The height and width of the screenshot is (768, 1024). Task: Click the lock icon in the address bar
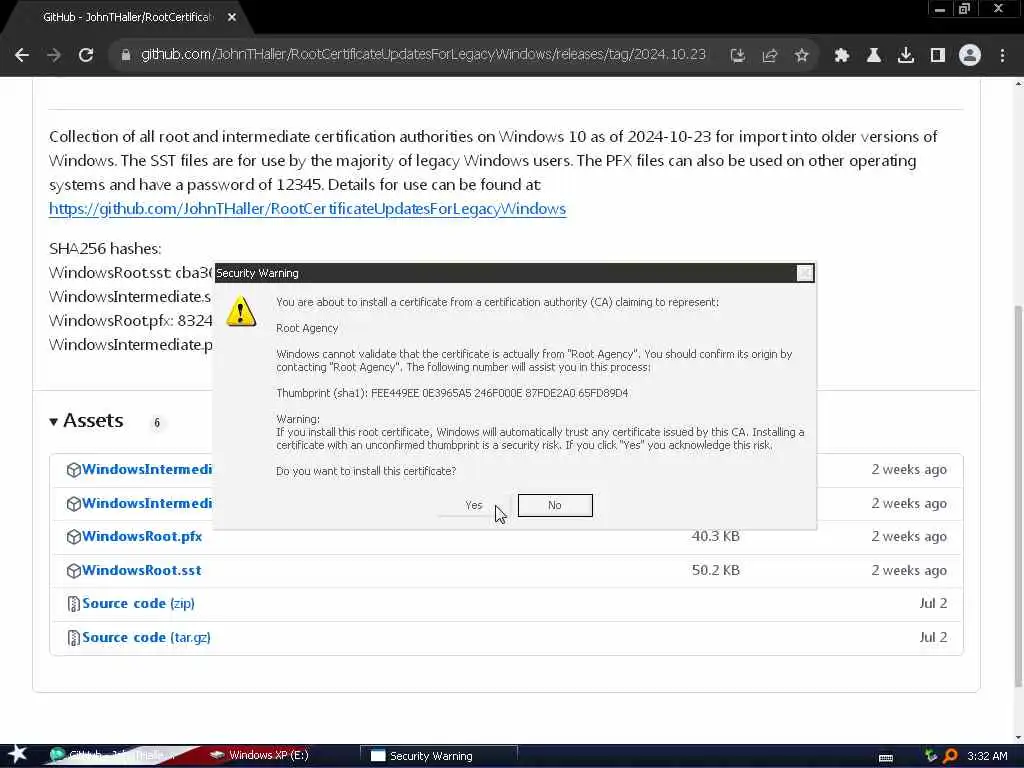(x=126, y=55)
